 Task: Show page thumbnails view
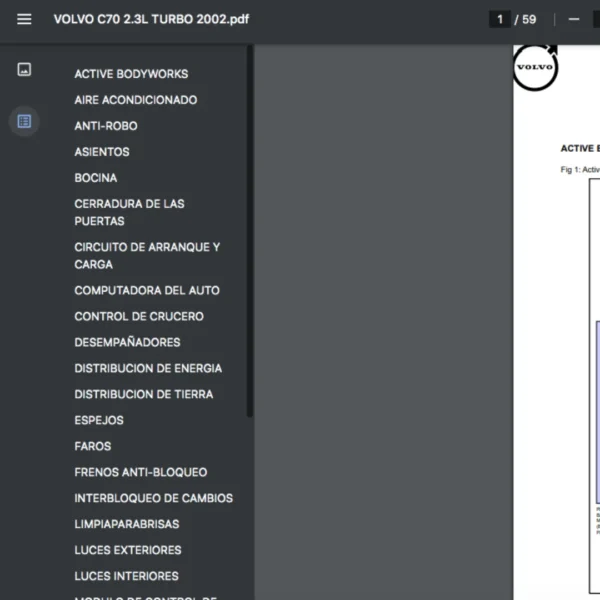pyautogui.click(x=24, y=70)
